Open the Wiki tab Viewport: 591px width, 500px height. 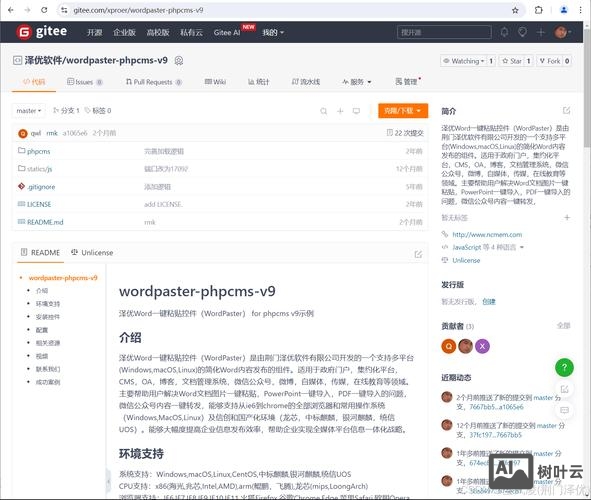[215, 82]
